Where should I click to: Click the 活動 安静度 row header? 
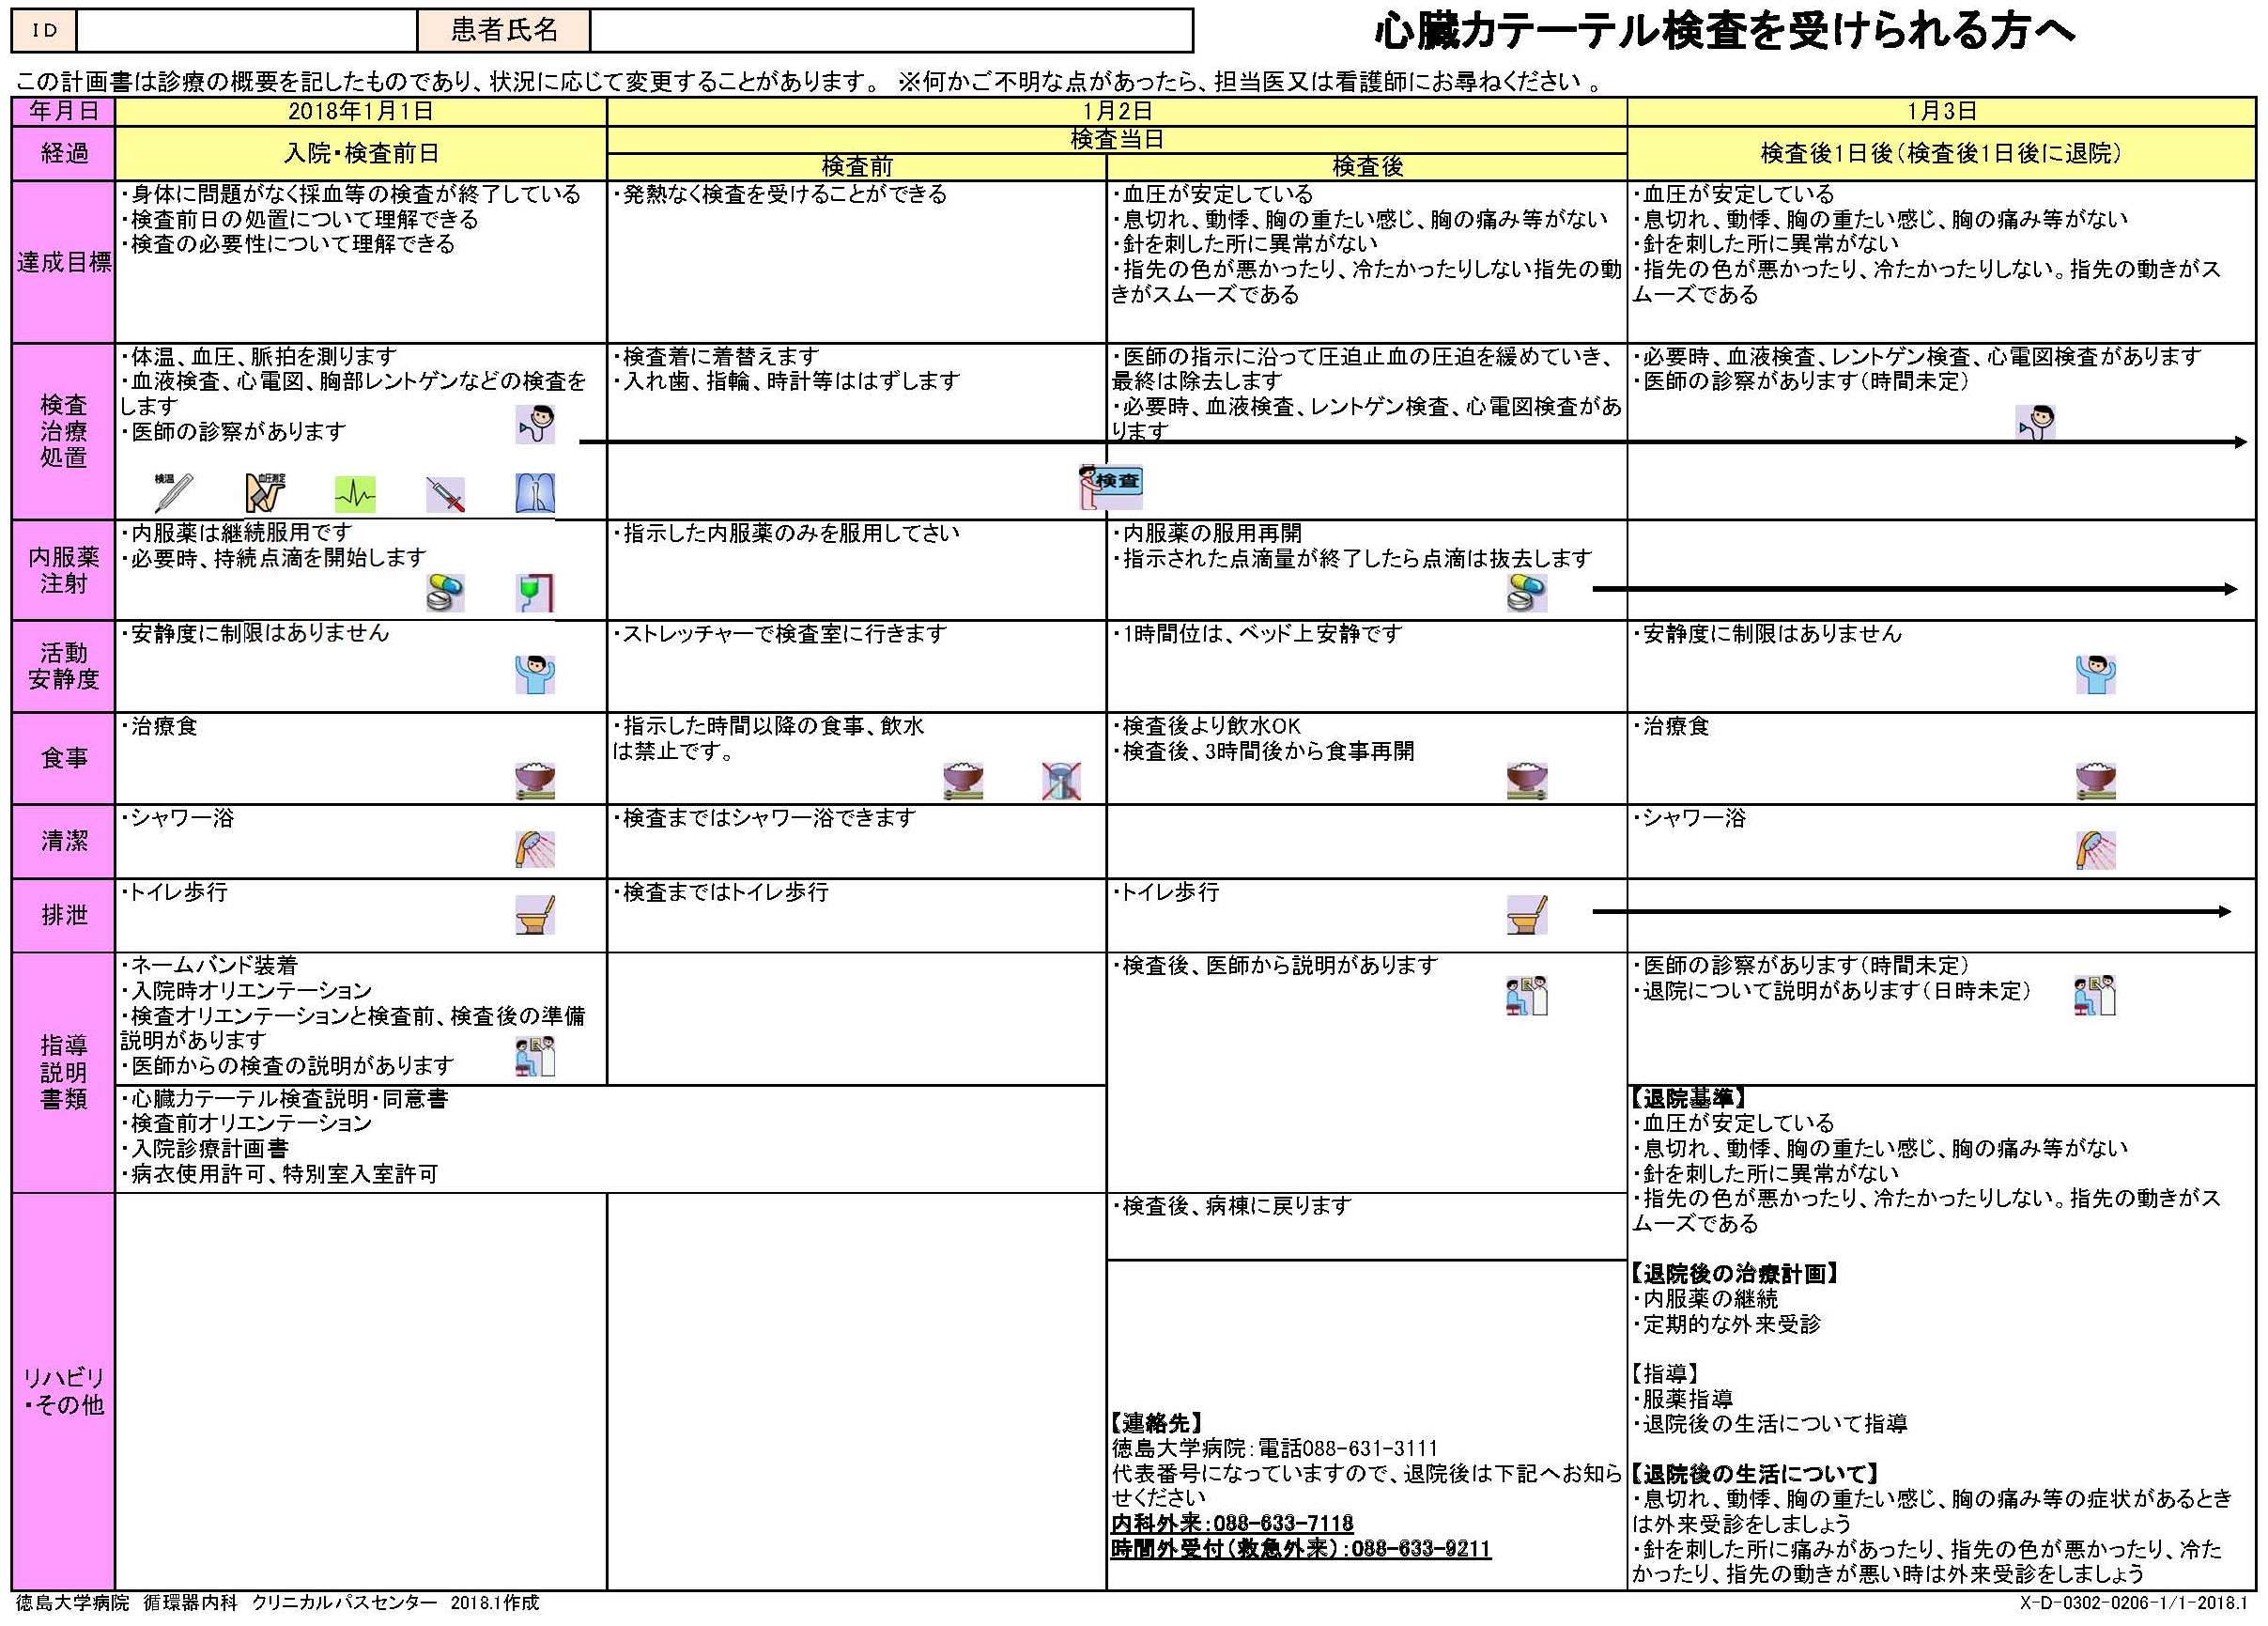tap(64, 666)
